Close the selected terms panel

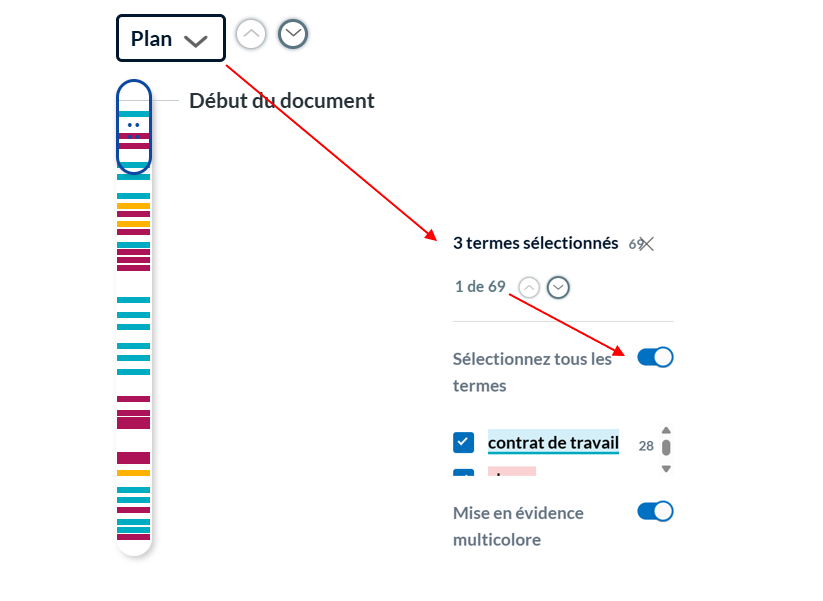click(647, 244)
